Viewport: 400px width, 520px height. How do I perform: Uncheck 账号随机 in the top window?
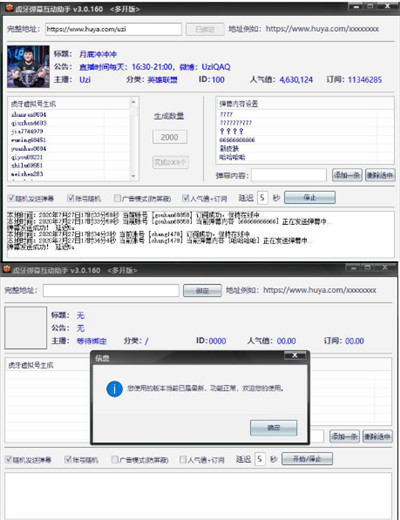[x=70, y=199]
